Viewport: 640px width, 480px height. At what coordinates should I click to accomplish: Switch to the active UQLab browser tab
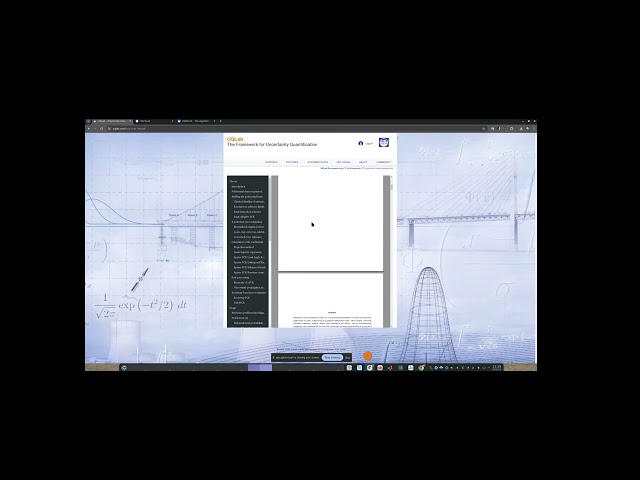tap(112, 121)
